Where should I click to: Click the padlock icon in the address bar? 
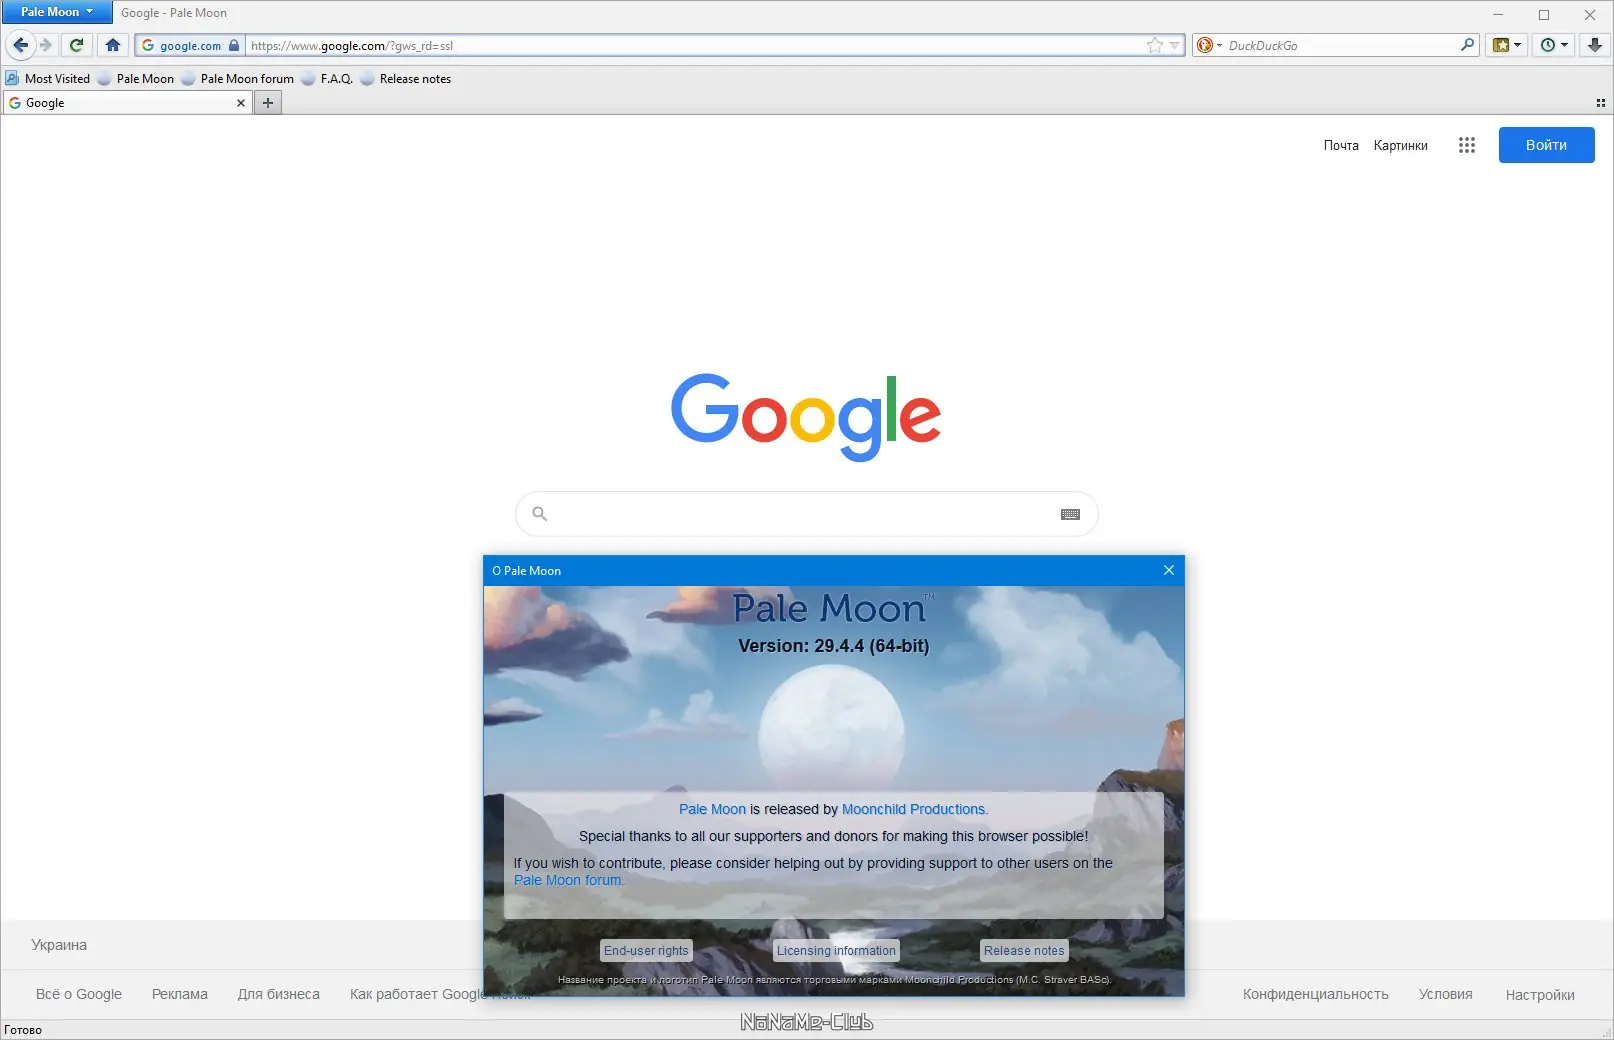(x=234, y=45)
